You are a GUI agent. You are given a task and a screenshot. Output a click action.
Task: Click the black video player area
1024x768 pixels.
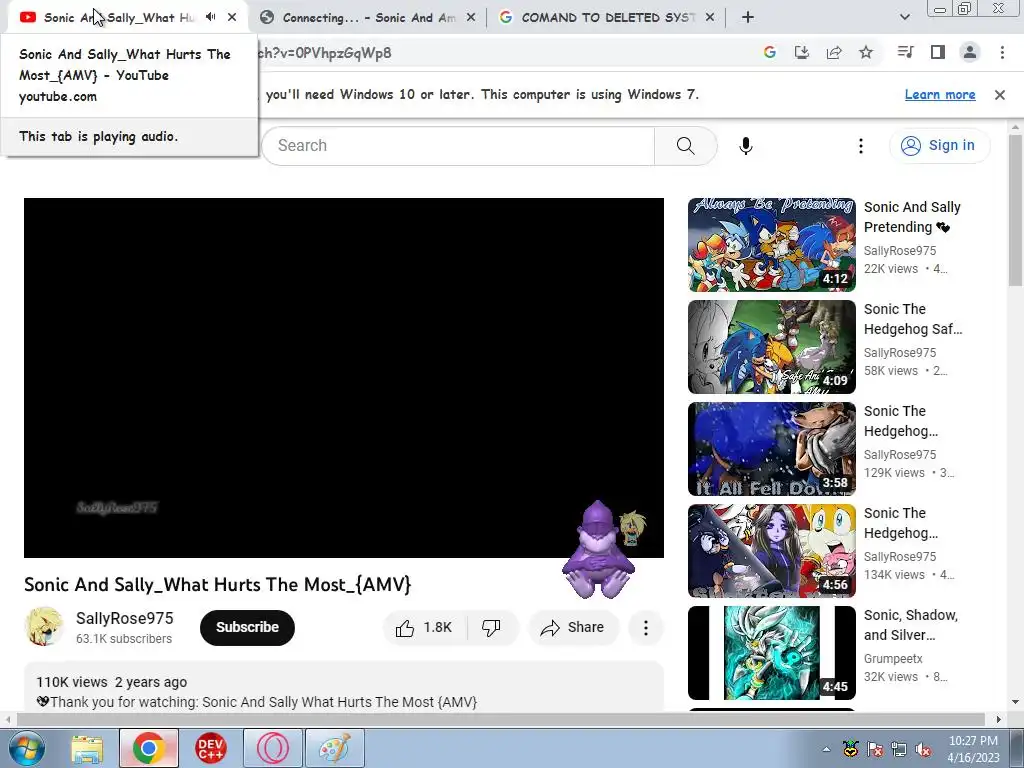(x=344, y=377)
